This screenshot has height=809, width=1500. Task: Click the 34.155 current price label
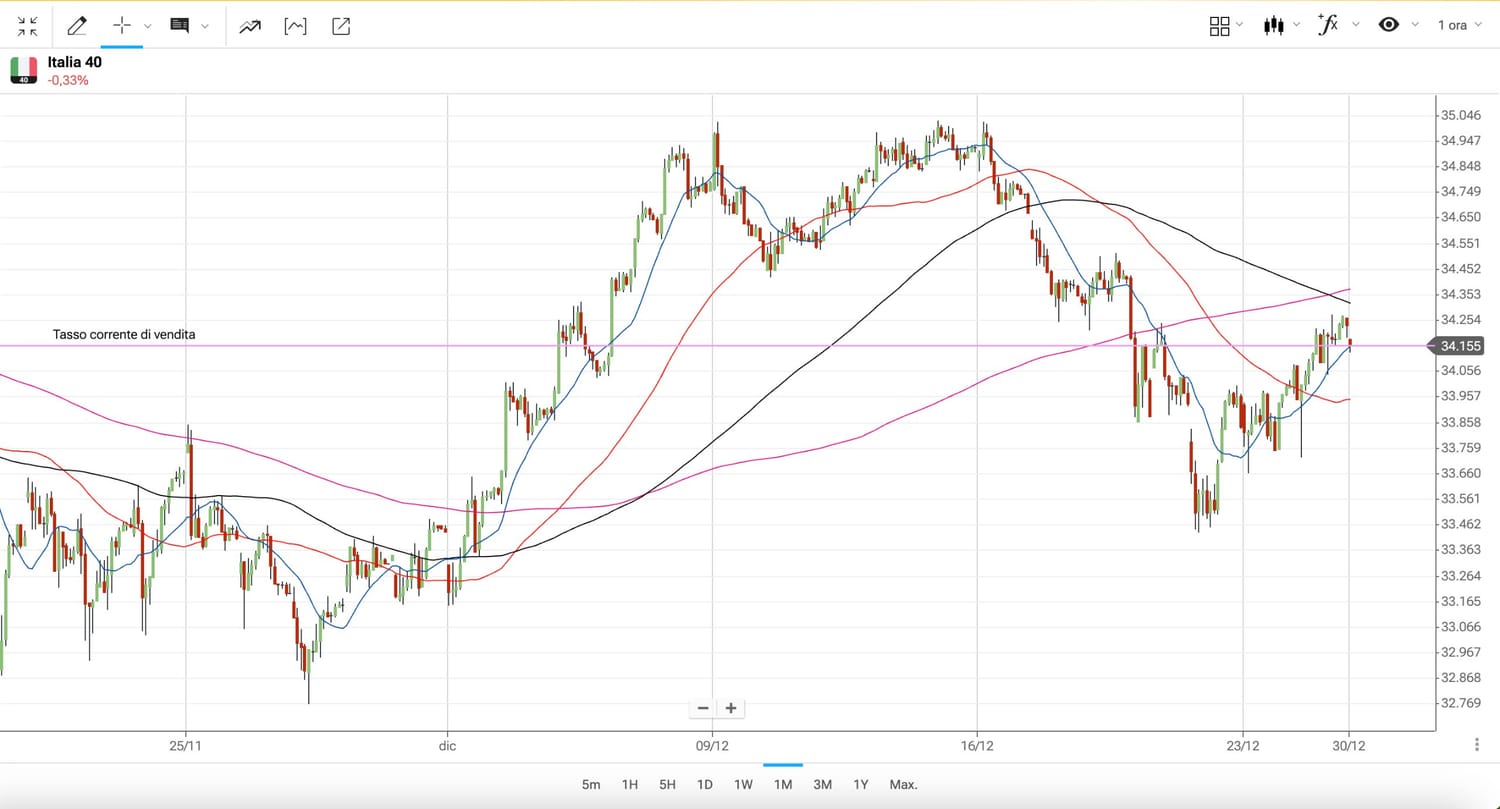(x=1461, y=346)
